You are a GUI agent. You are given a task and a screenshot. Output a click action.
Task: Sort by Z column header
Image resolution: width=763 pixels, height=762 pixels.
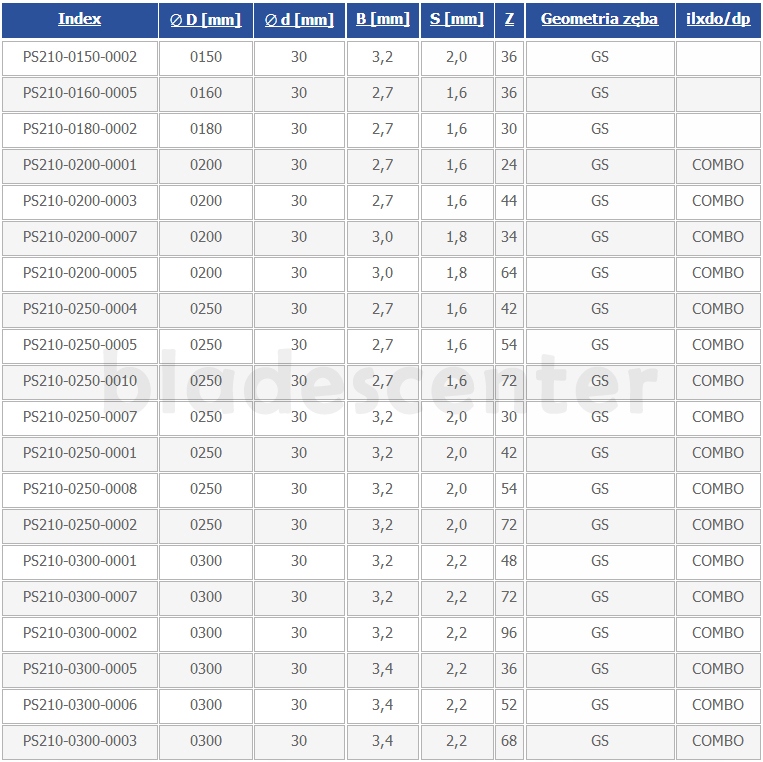pyautogui.click(x=509, y=19)
